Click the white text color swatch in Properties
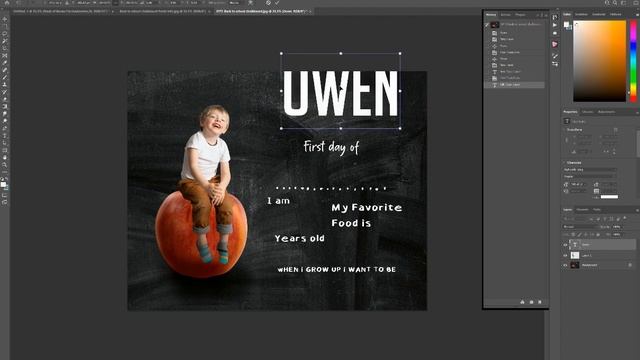 coord(609,197)
